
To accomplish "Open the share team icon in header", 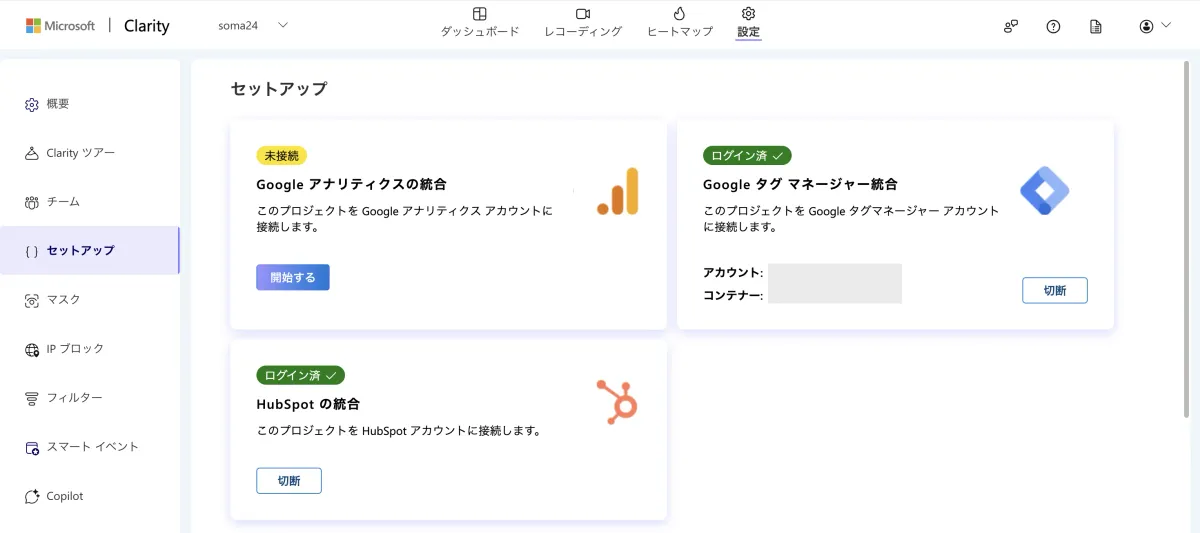I will pyautogui.click(x=1011, y=26).
